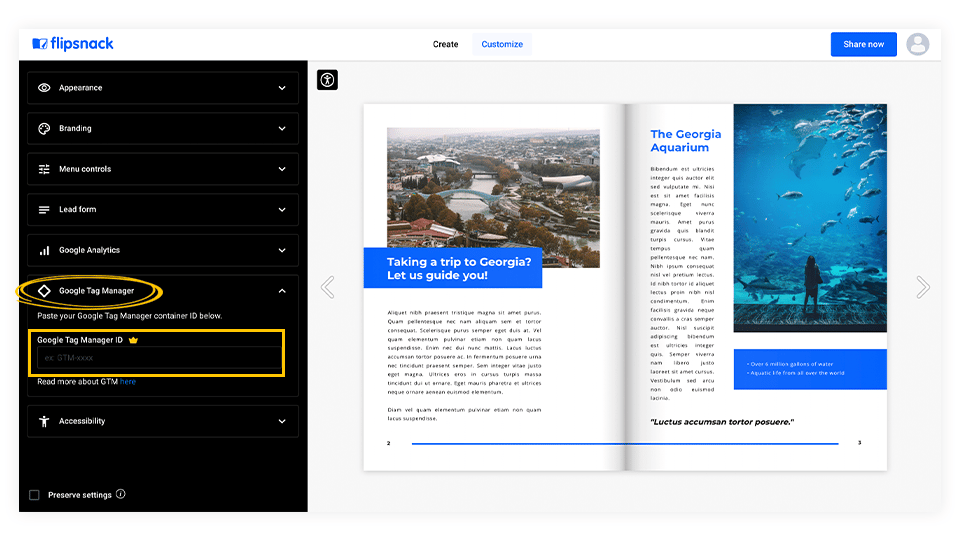Click the Preserve settings info icon
960x541 pixels.
121,494
